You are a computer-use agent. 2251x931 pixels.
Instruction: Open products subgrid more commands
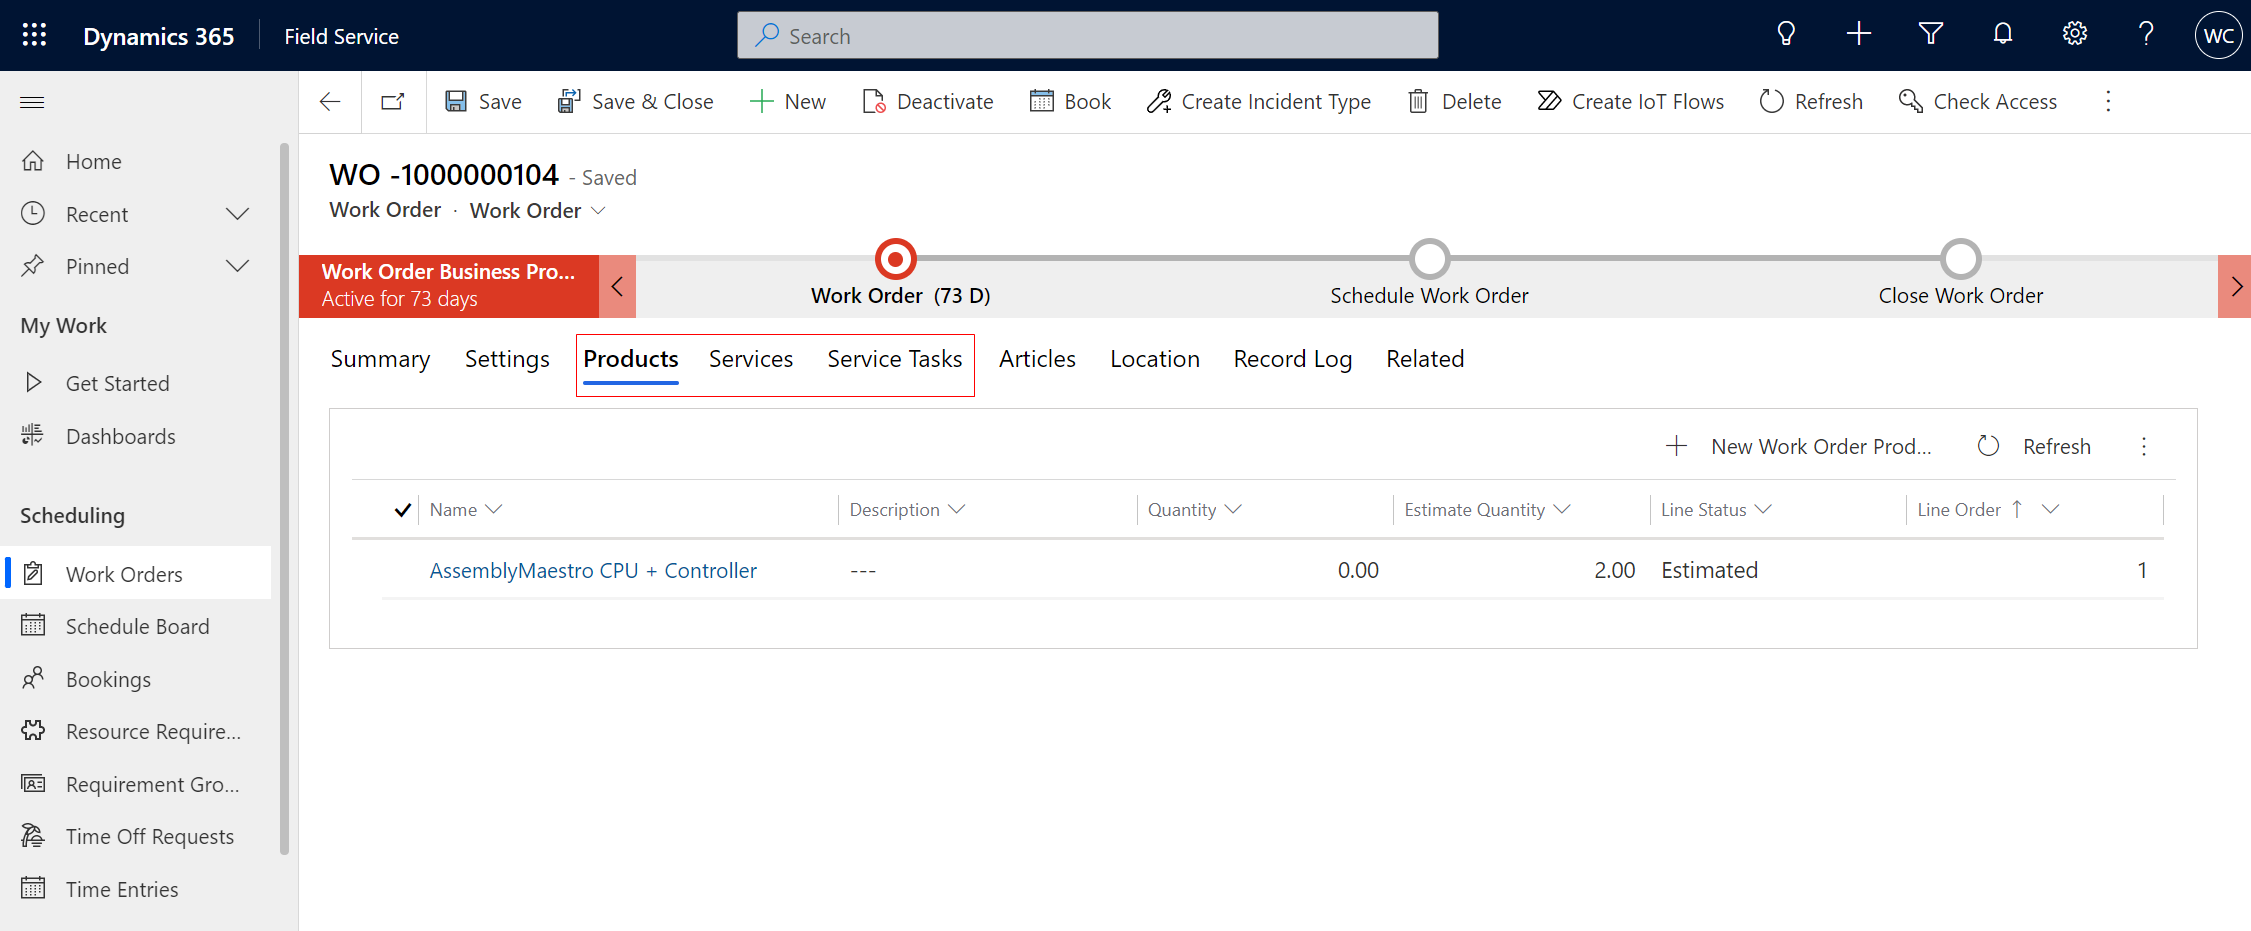[x=2144, y=446]
